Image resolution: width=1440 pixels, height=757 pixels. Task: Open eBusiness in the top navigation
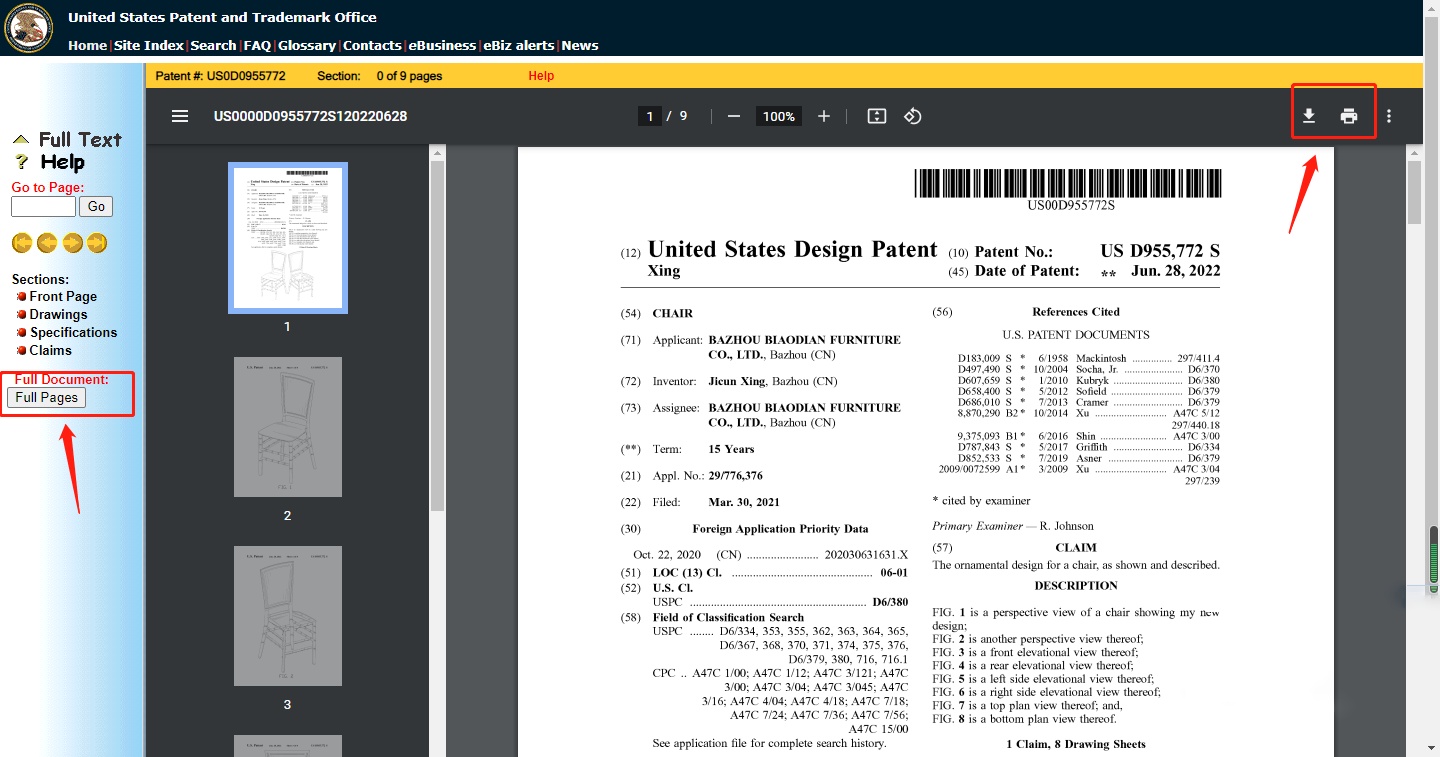point(442,45)
